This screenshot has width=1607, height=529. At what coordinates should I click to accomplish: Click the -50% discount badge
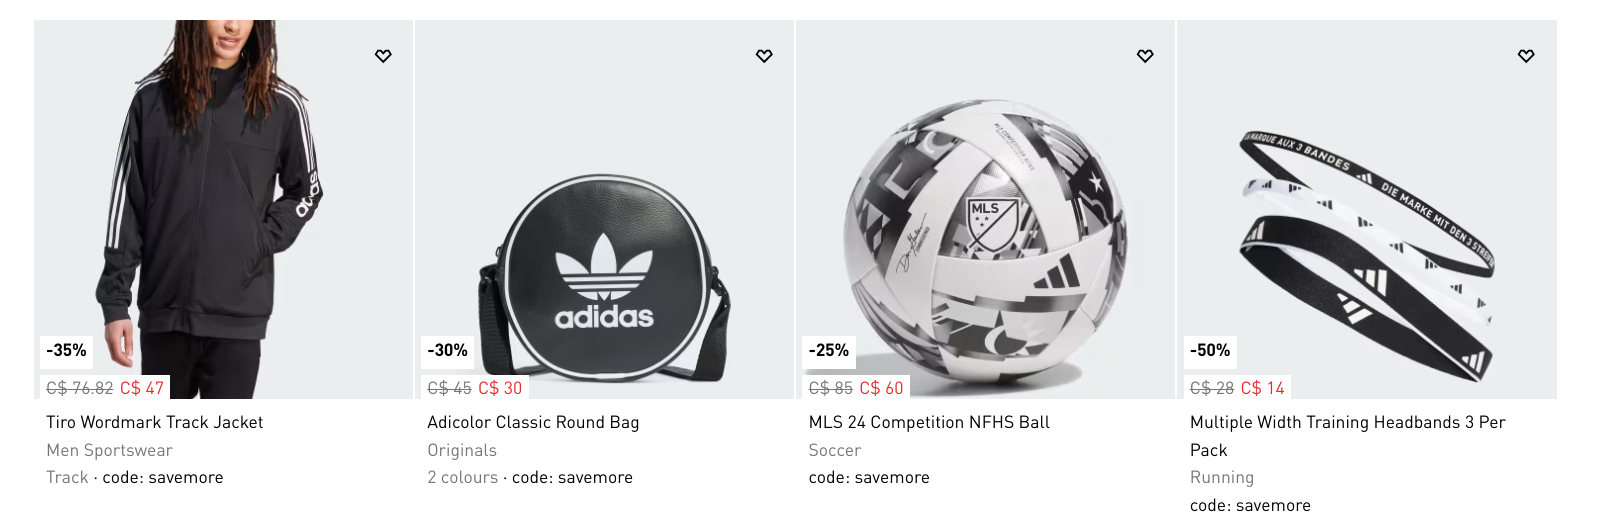[x=1209, y=350]
